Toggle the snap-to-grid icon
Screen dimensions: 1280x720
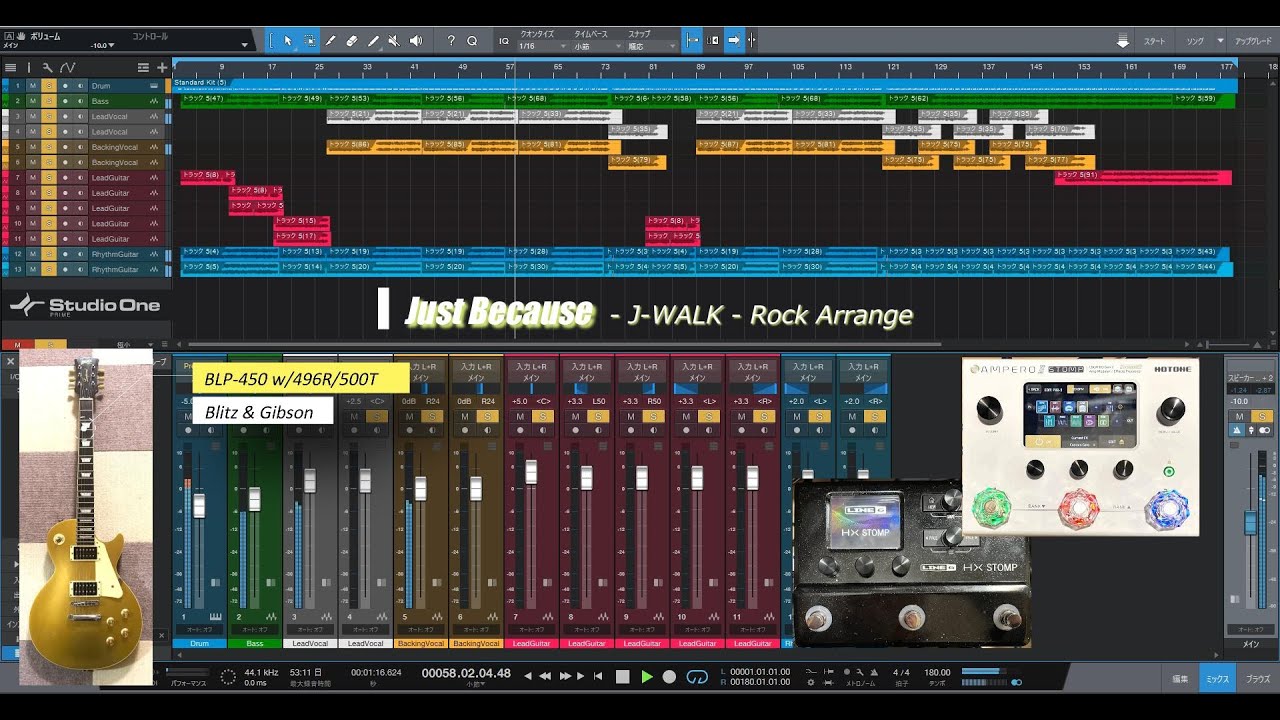[692, 40]
